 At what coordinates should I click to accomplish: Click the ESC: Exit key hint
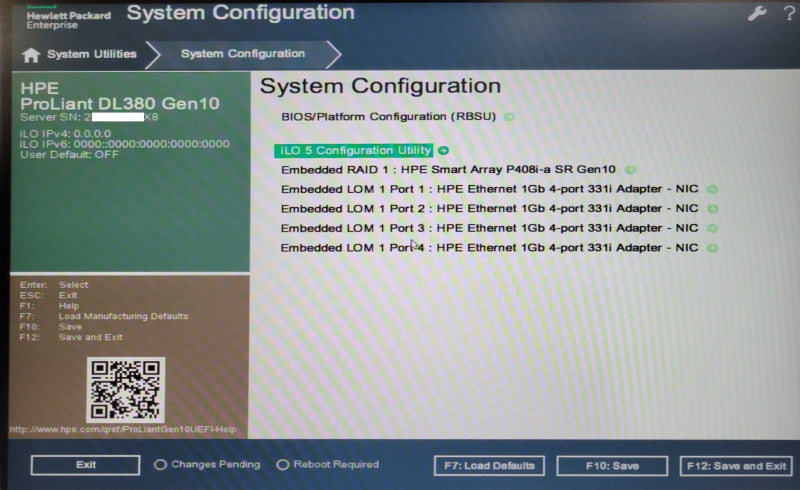[48, 296]
